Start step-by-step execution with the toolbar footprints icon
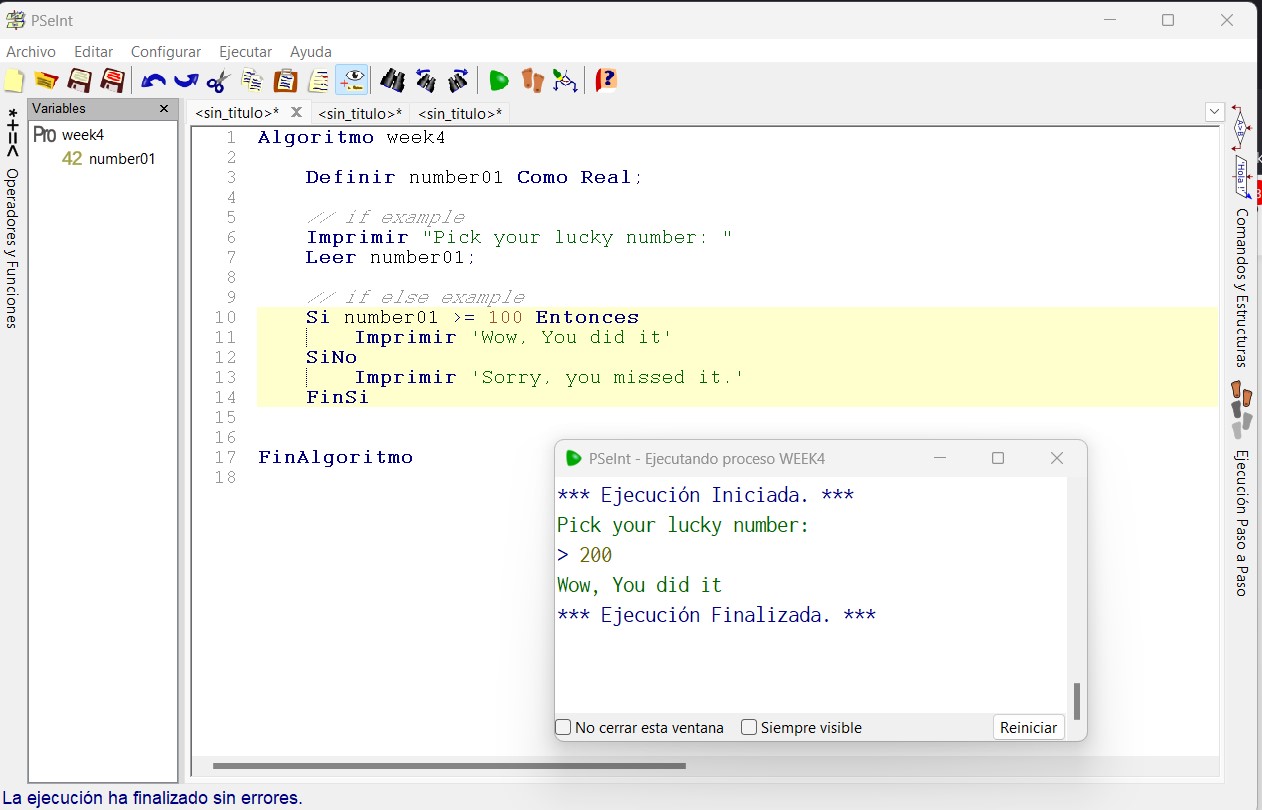The width and height of the screenshot is (1262, 810). coord(532,80)
